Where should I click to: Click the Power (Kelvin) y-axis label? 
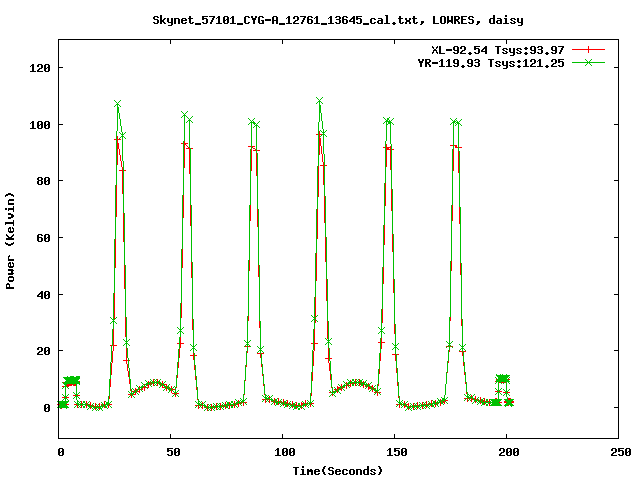tap(10, 241)
